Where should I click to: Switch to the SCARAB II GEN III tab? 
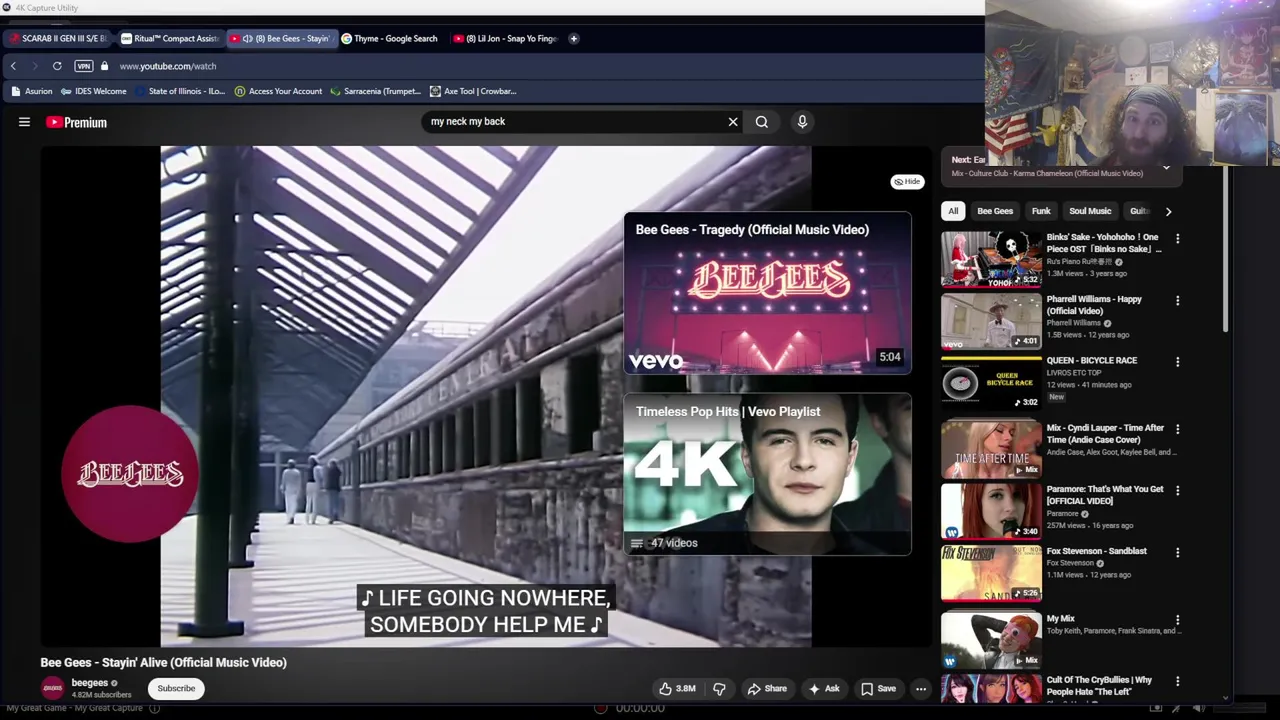58,39
